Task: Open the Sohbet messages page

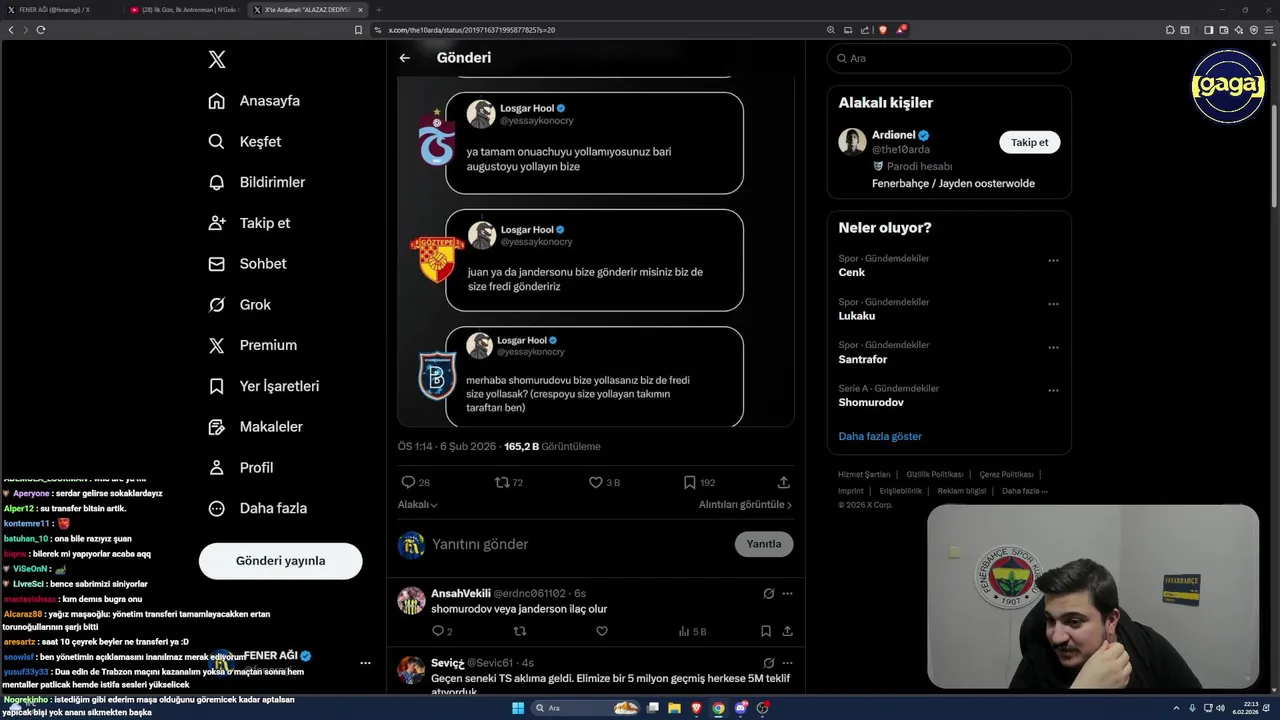Action: point(247,264)
